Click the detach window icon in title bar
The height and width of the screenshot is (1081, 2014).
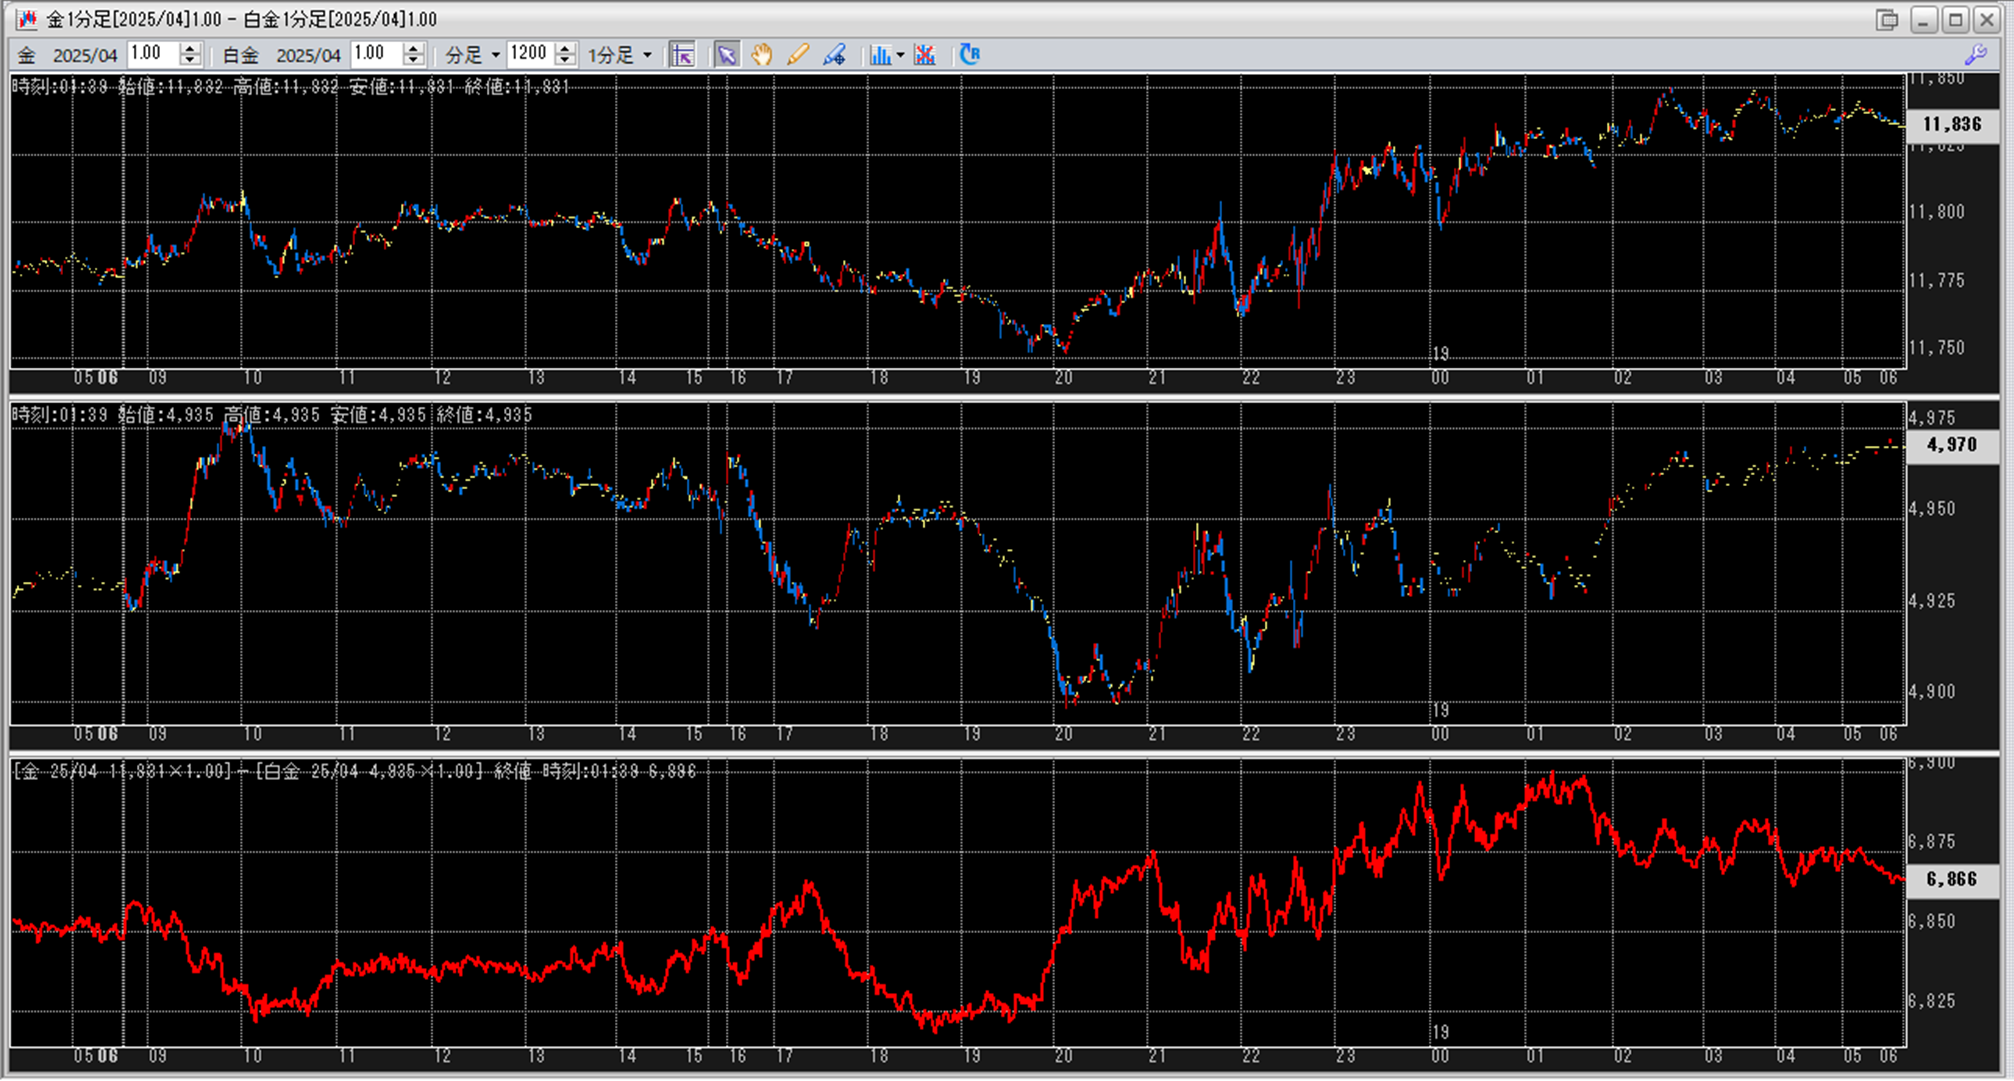1887,19
